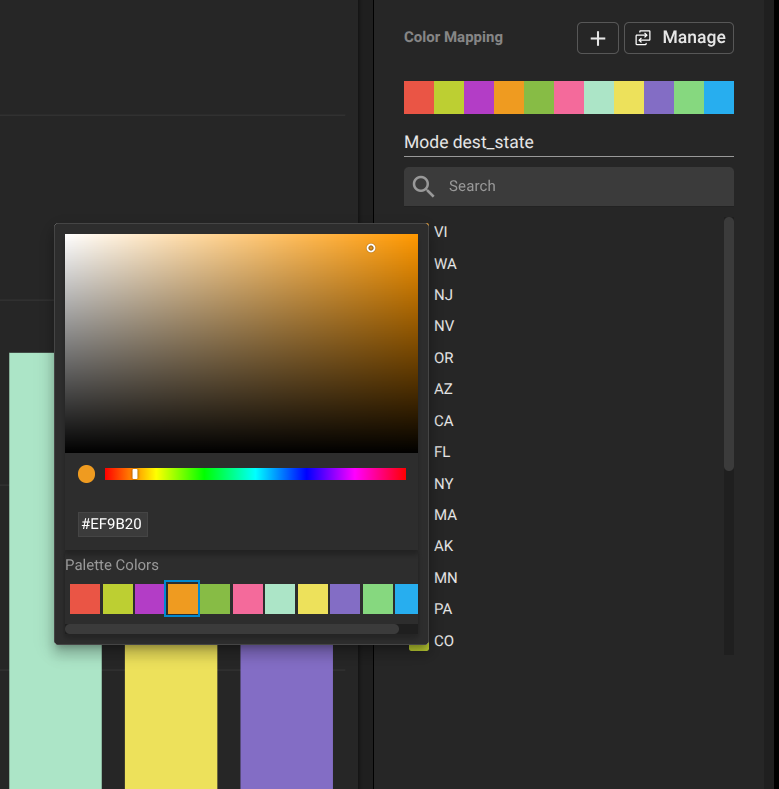Viewport: 779px width, 789px height.
Task: Click the Mode dest_state field
Action: click(x=568, y=143)
